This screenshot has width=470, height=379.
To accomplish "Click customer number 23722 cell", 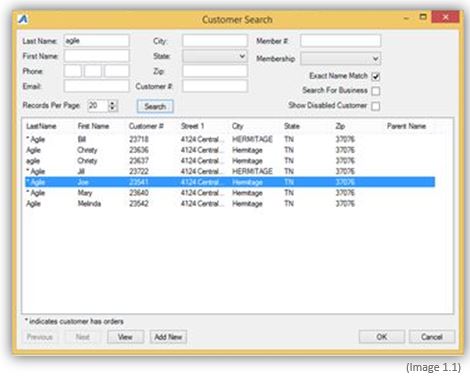I will click(139, 171).
